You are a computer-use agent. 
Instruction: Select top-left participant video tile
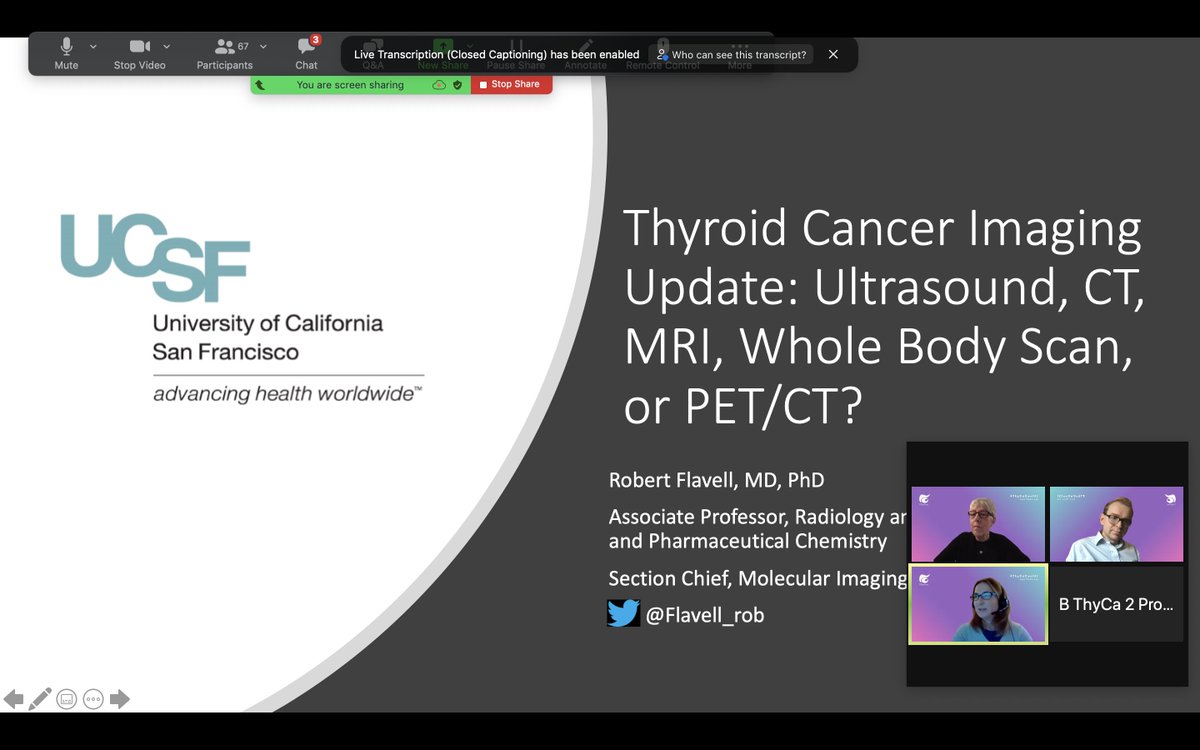(x=977, y=524)
